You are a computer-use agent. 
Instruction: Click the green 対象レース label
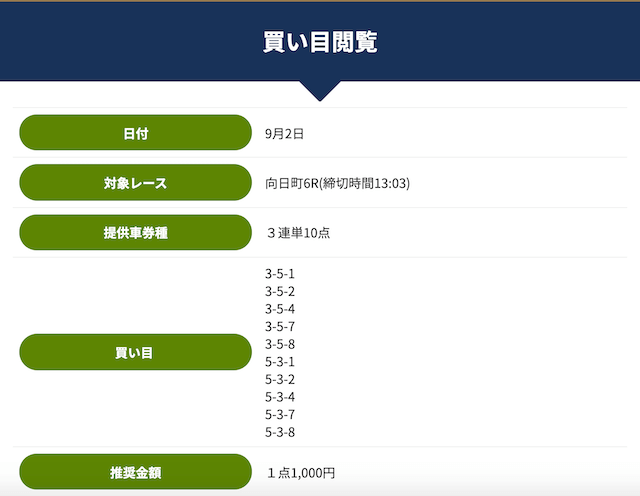(x=135, y=183)
